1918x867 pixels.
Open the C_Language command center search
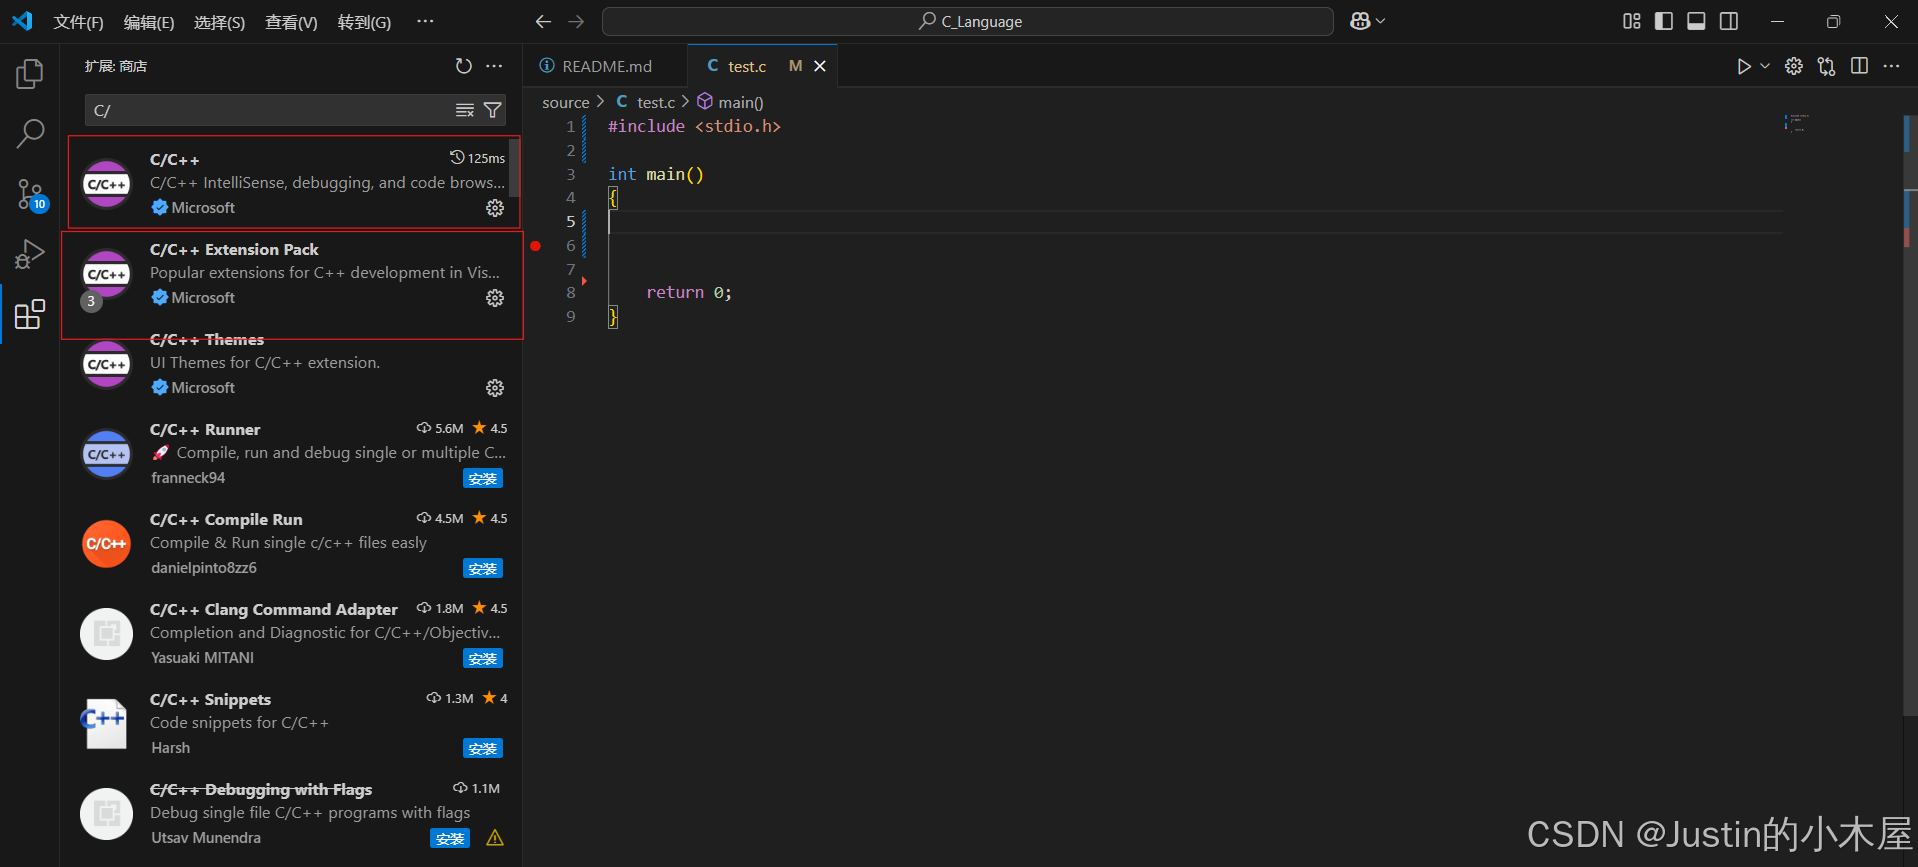(x=967, y=21)
